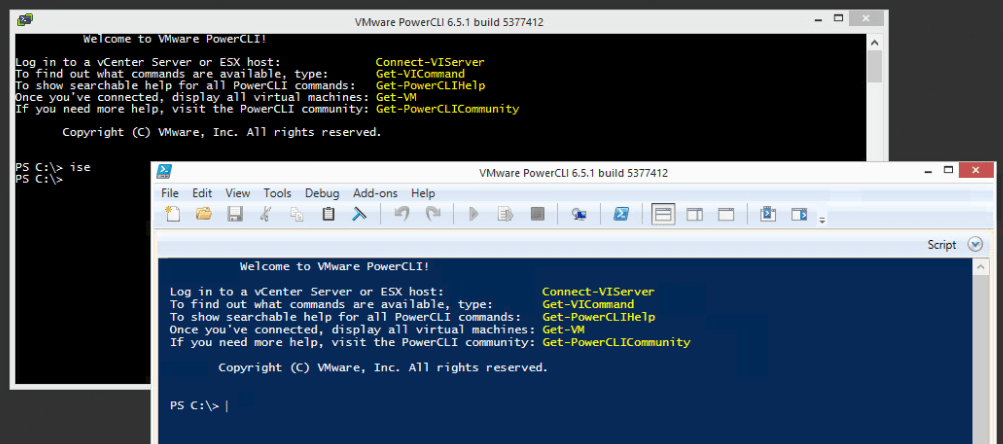The image size is (1003, 444).
Task: Click Connect-VIServer text in ISE console
Action: 598,292
